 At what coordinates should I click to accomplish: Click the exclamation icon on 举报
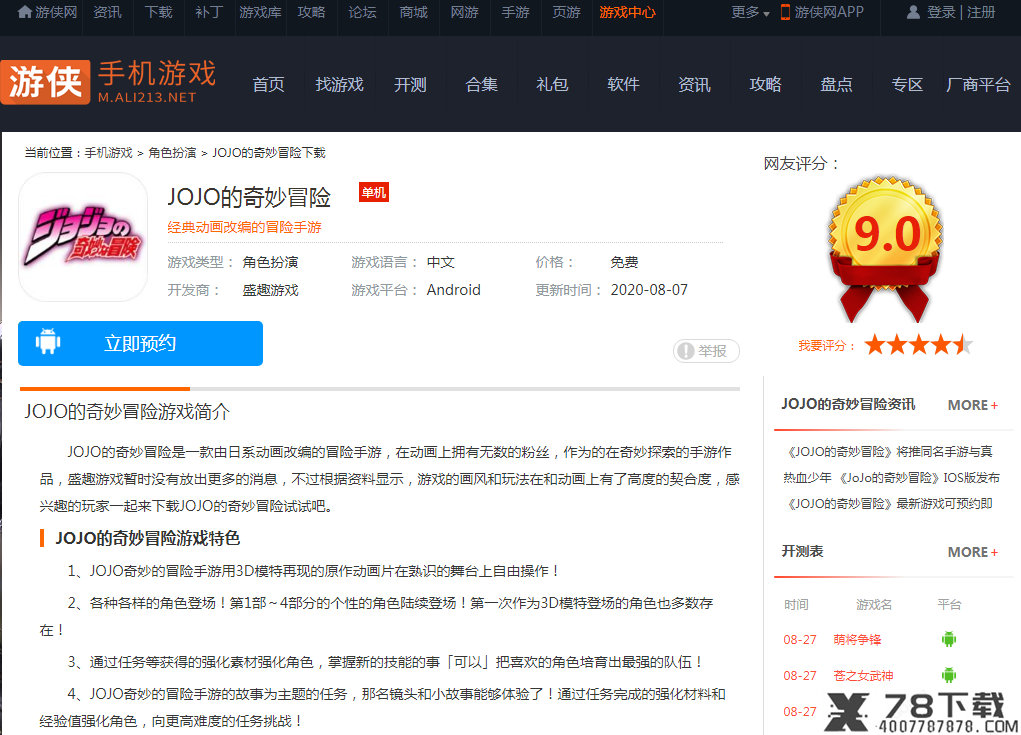685,351
